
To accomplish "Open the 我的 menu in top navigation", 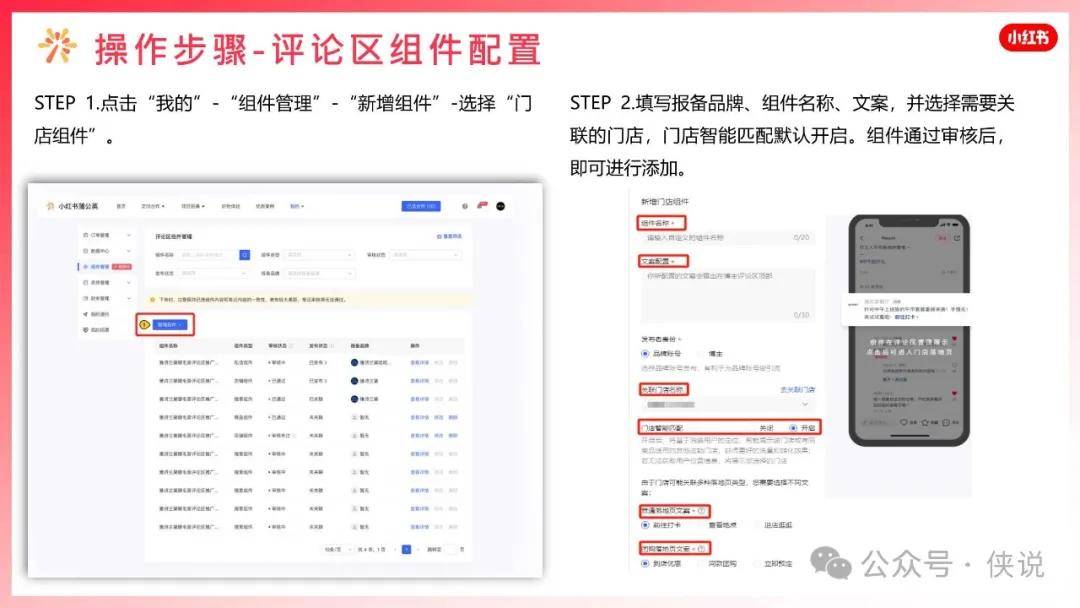I will click(296, 206).
